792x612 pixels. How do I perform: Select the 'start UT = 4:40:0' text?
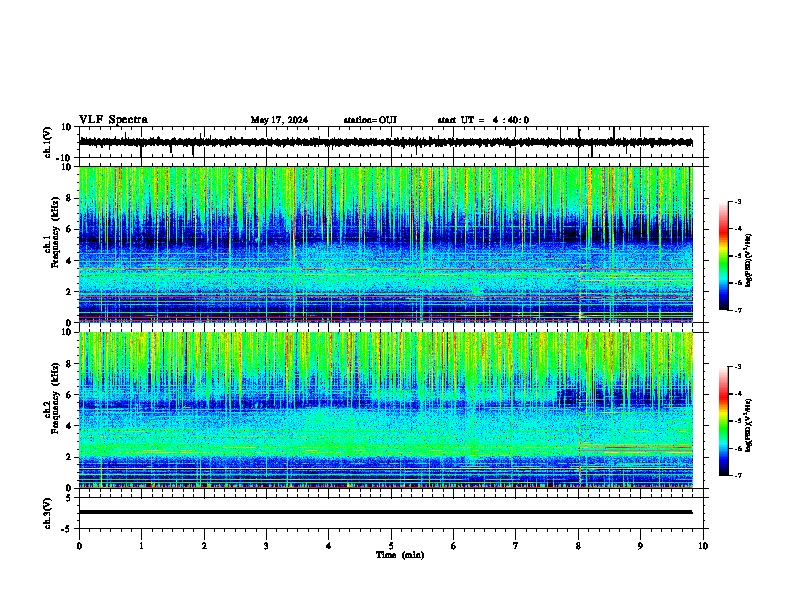(x=483, y=120)
